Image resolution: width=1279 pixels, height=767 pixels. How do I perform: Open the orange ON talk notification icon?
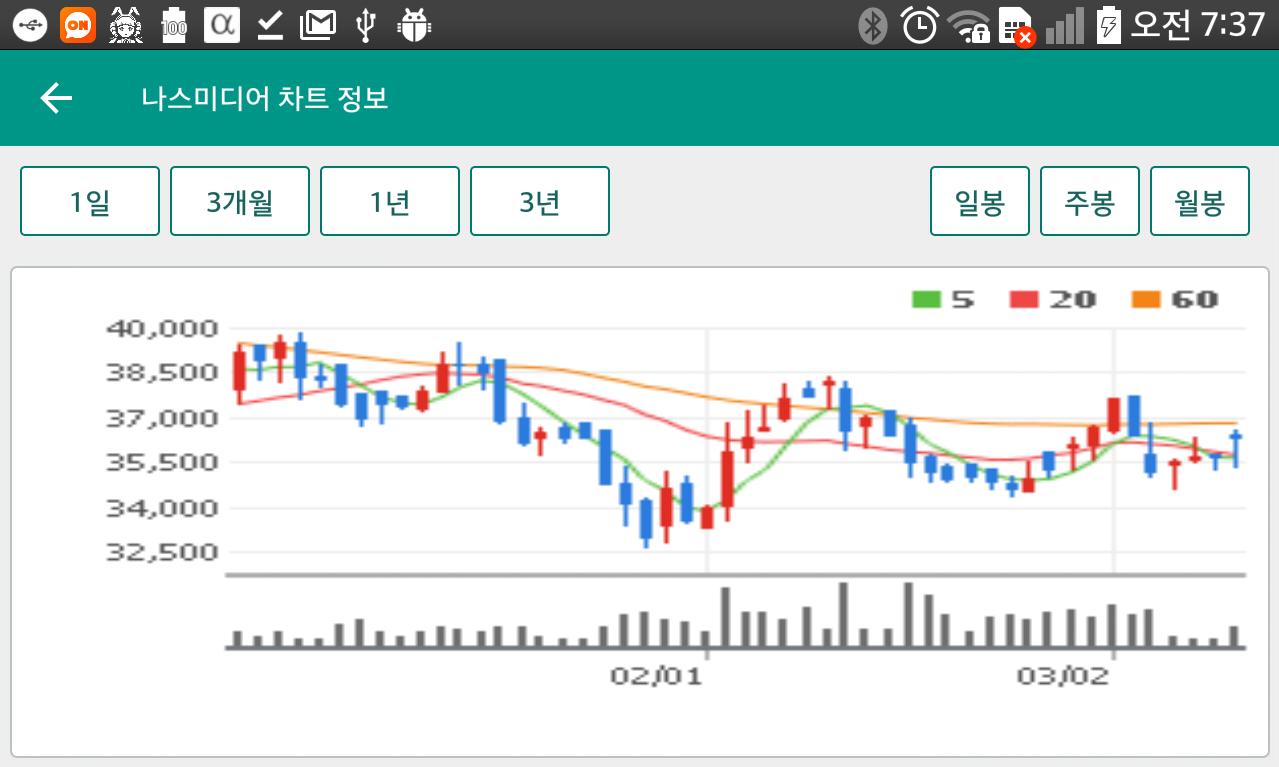pos(78,25)
